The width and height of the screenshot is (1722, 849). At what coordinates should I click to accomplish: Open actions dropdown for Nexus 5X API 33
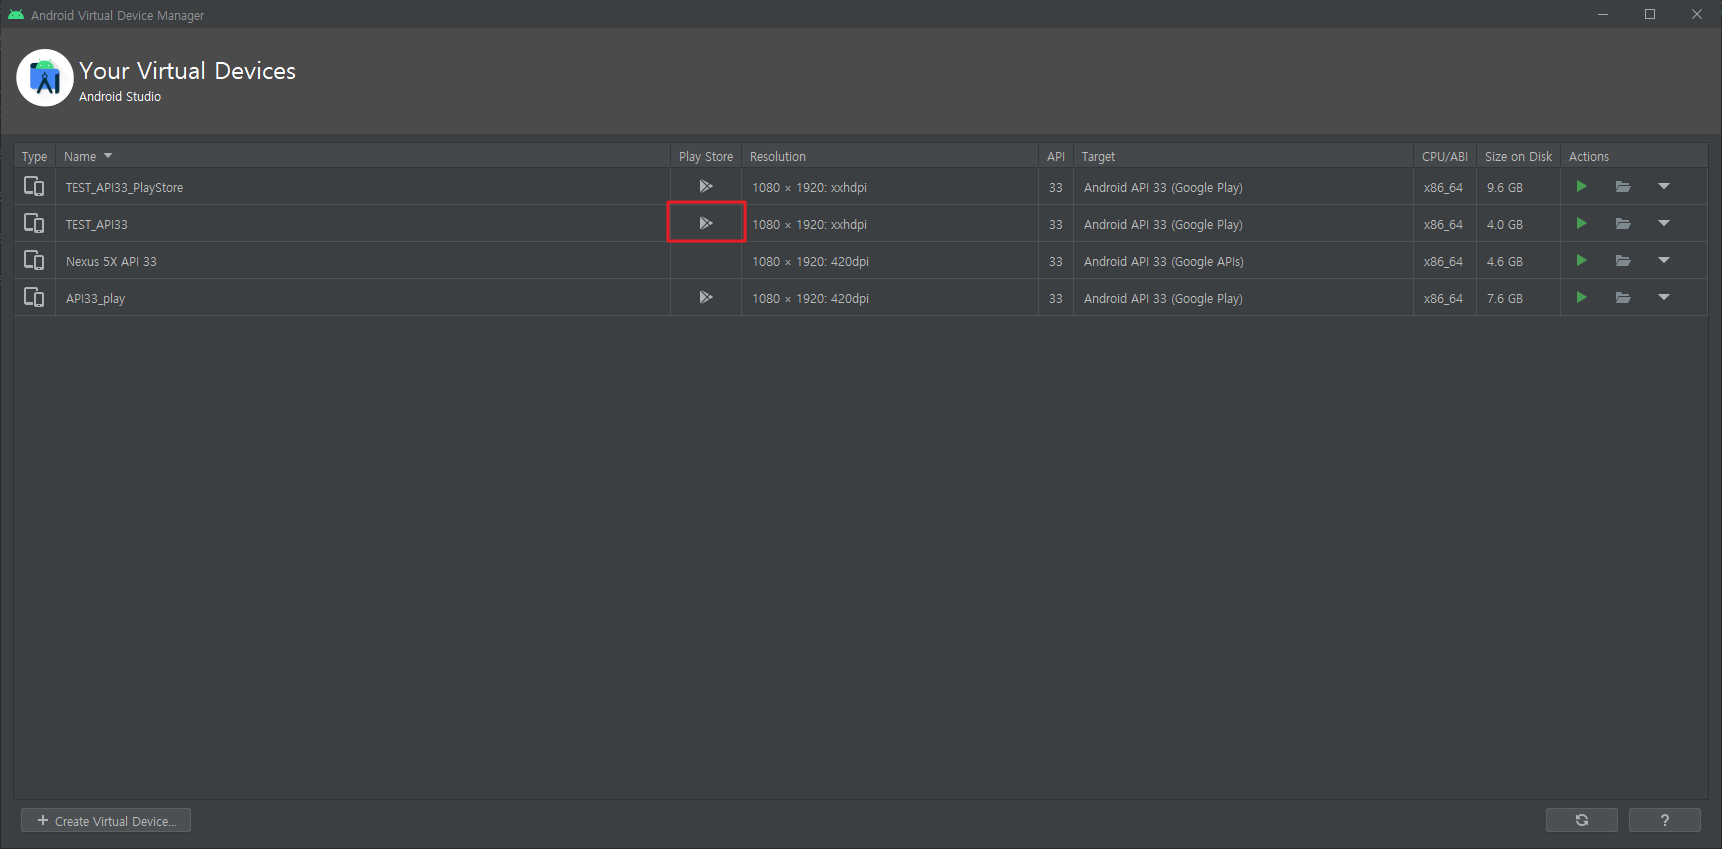[1664, 261]
